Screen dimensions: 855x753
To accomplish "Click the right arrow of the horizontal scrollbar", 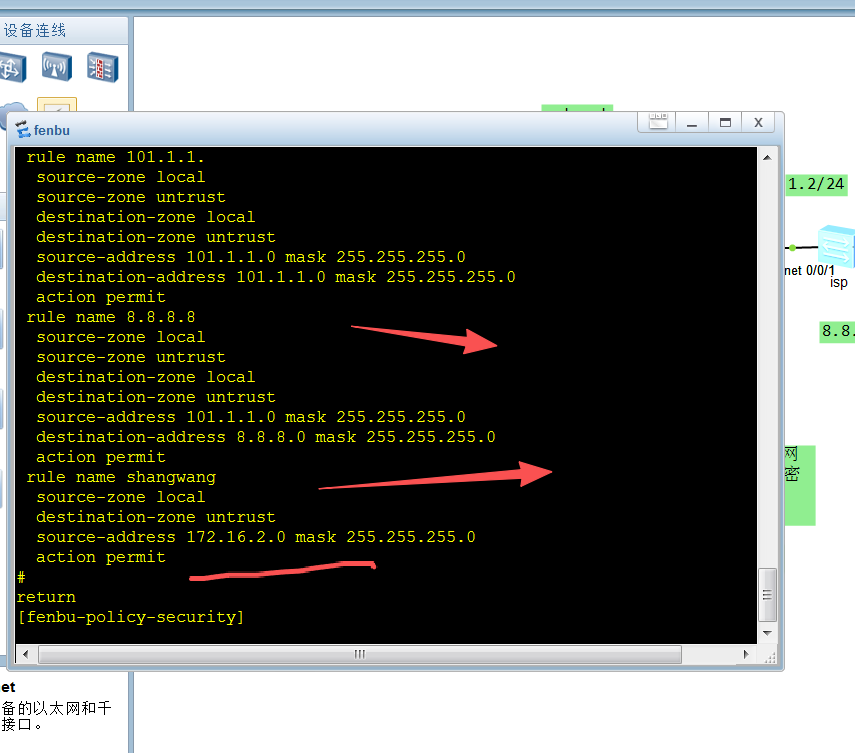I will point(745,654).
